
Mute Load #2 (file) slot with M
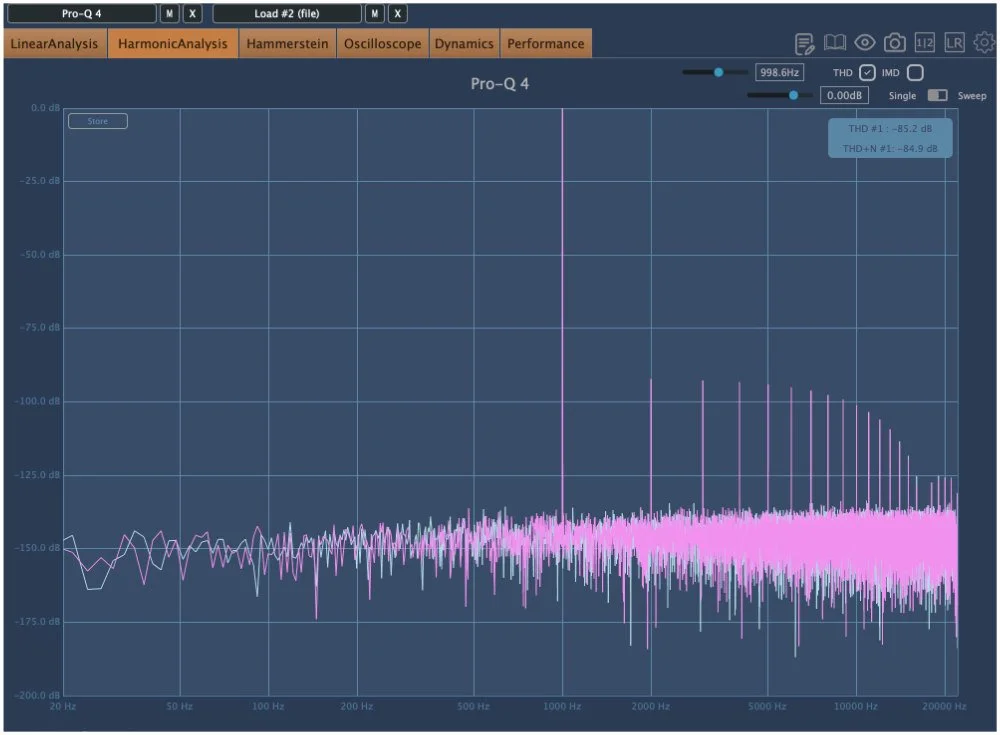coord(375,13)
